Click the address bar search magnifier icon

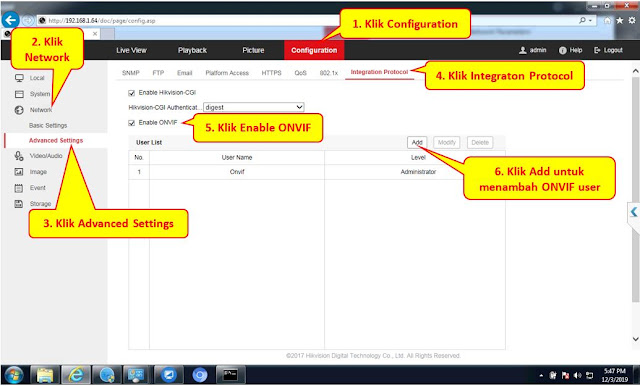pos(582,20)
